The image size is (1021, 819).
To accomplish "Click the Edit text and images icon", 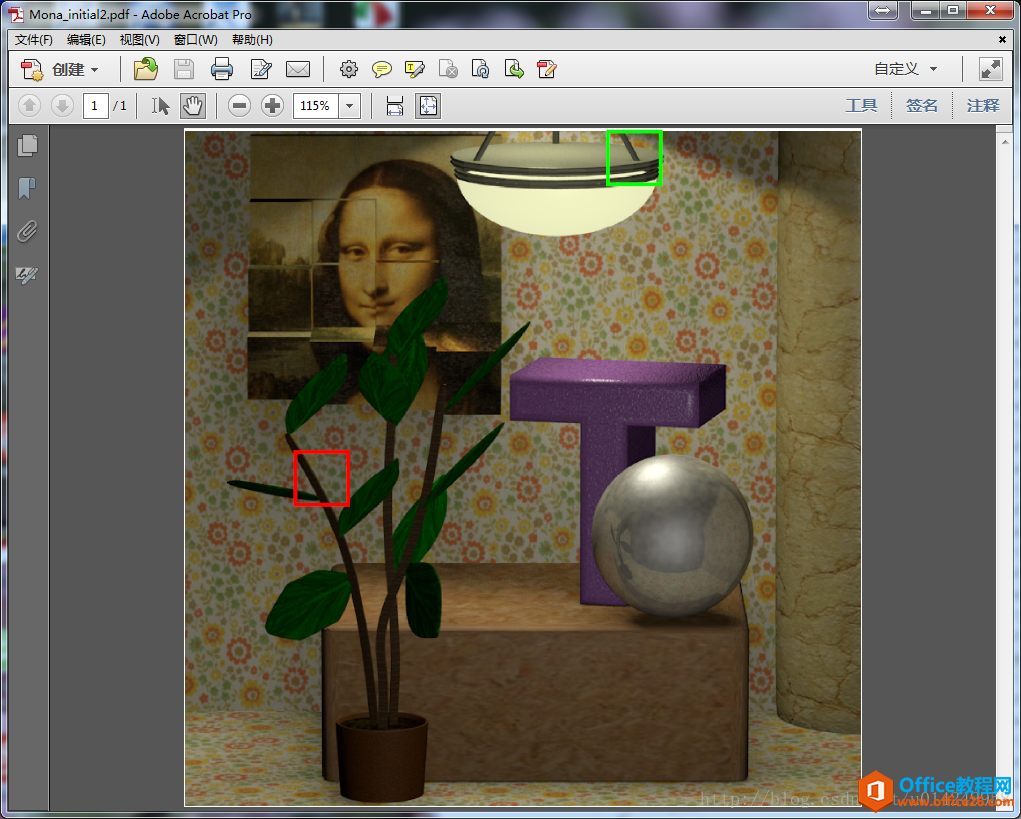I will 261,69.
